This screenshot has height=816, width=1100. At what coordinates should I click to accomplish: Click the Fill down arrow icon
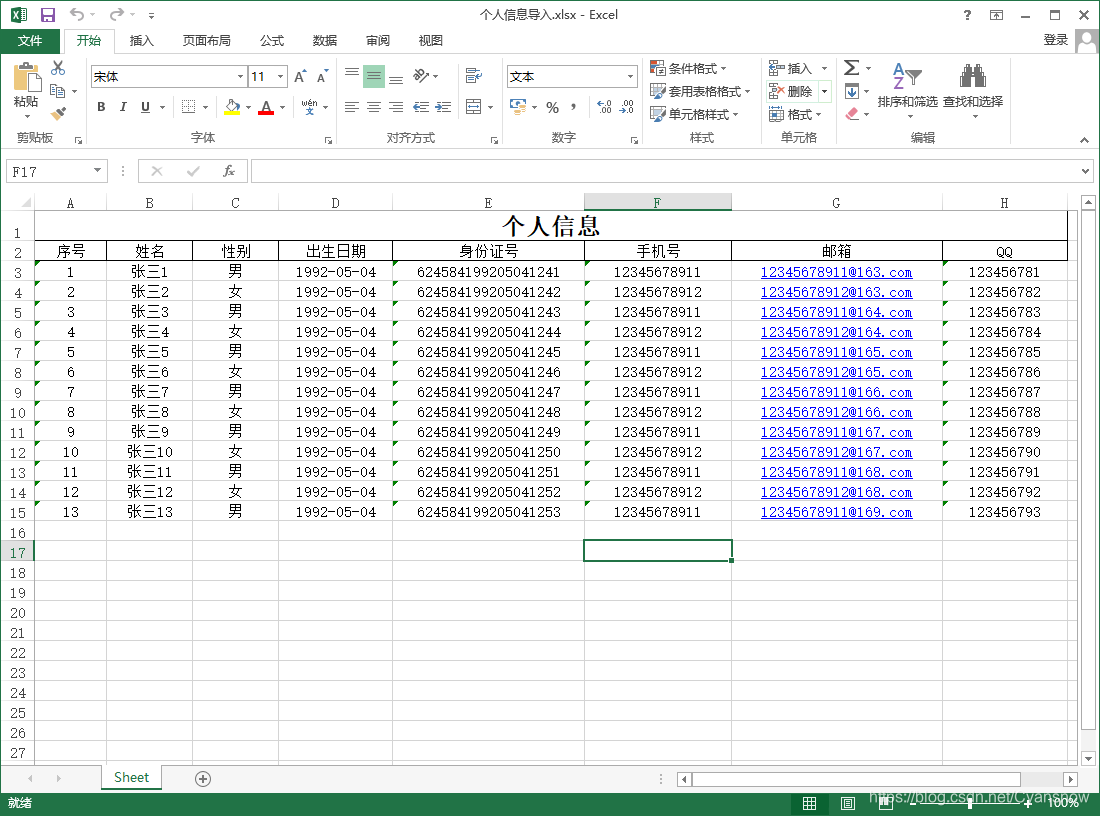coord(852,91)
